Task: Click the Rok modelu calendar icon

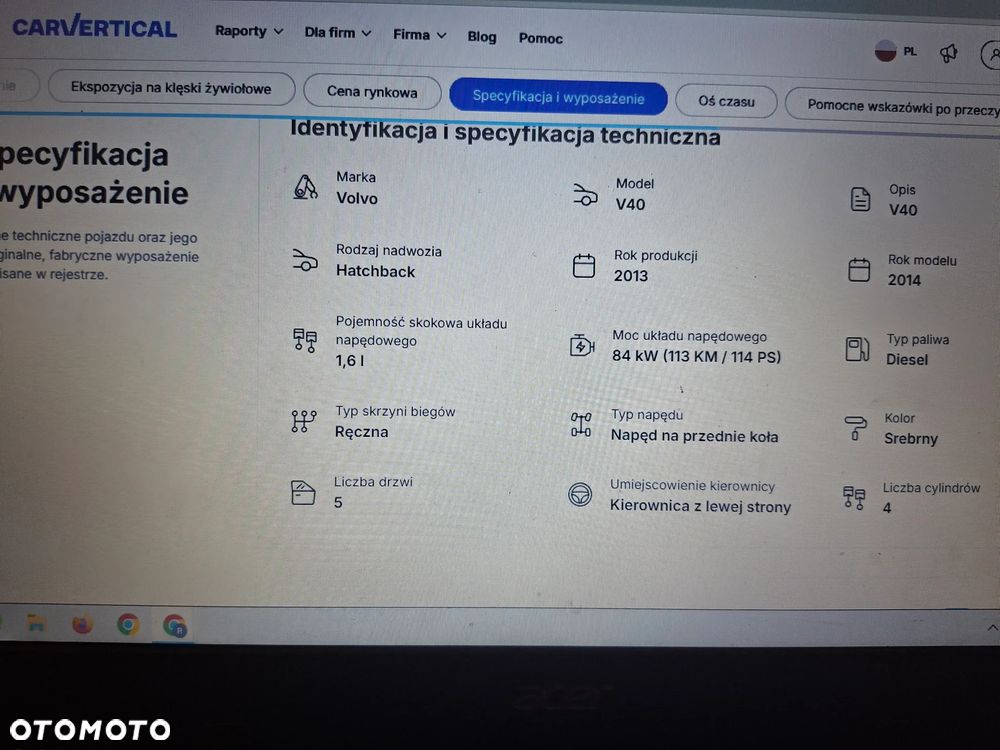Action: [x=859, y=269]
